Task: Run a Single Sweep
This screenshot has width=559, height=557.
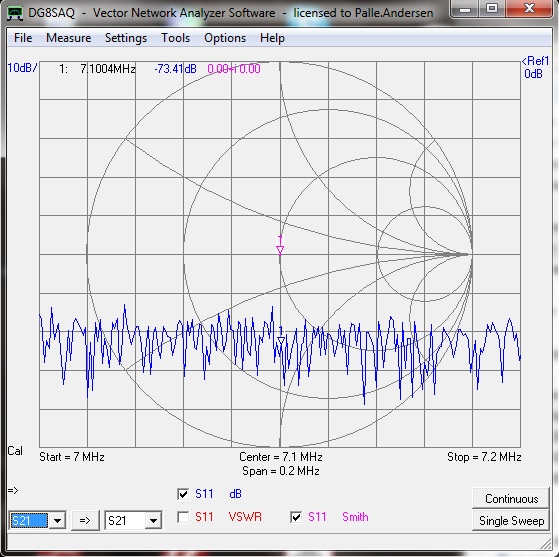Action: (x=511, y=521)
